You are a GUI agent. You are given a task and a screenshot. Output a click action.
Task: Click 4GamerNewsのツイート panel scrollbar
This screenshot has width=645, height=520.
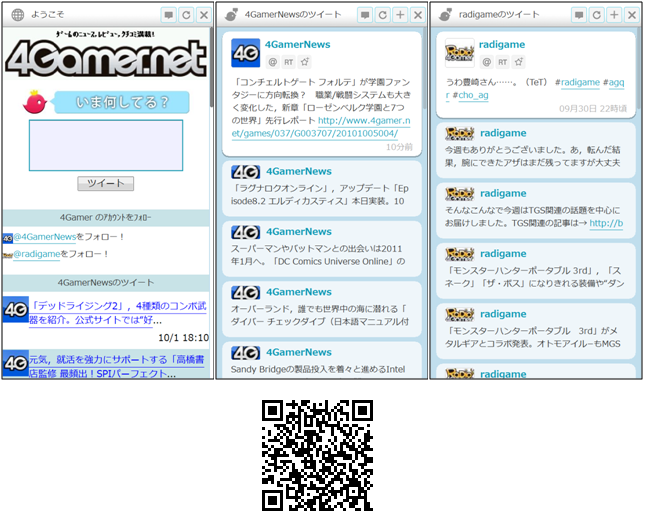pos(425,66)
